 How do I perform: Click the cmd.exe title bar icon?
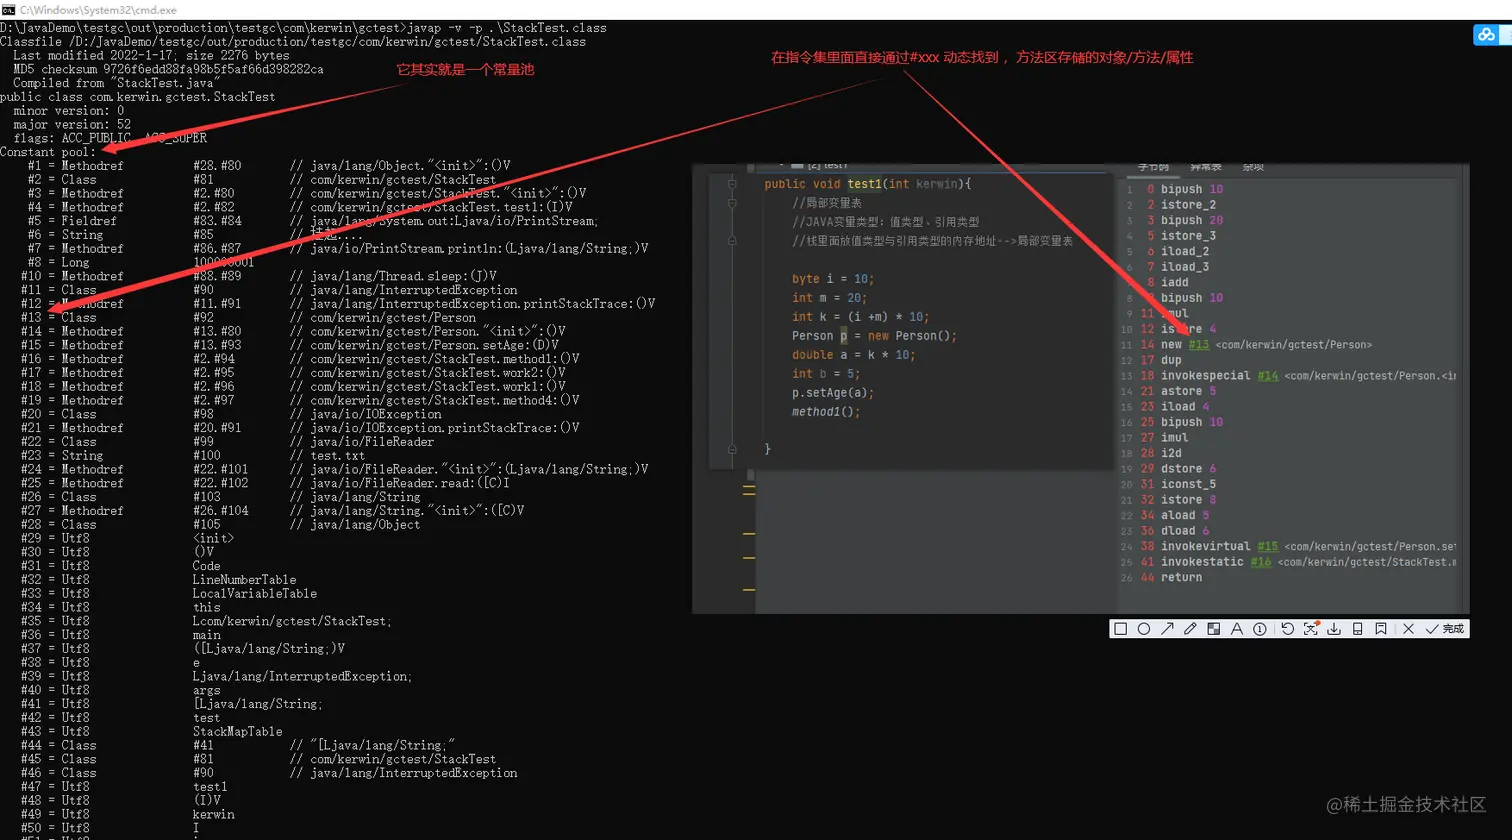point(8,9)
